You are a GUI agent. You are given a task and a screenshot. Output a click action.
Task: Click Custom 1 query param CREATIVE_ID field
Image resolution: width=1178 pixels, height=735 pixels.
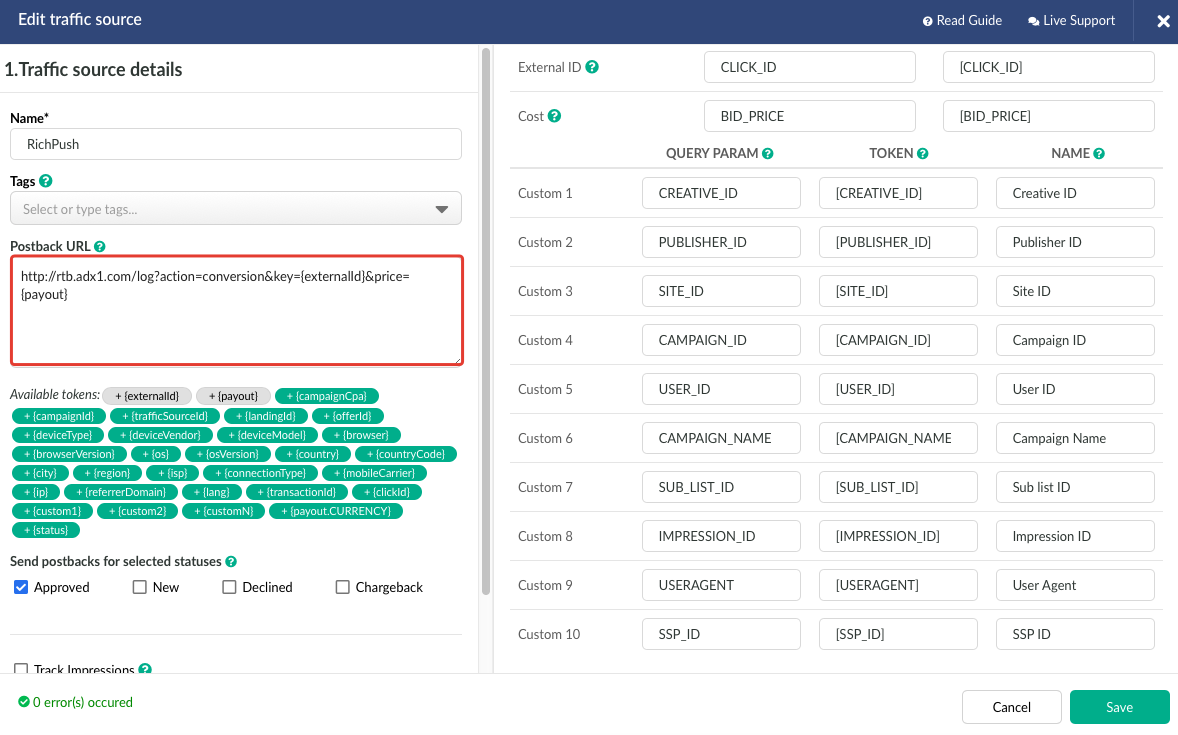click(x=721, y=193)
